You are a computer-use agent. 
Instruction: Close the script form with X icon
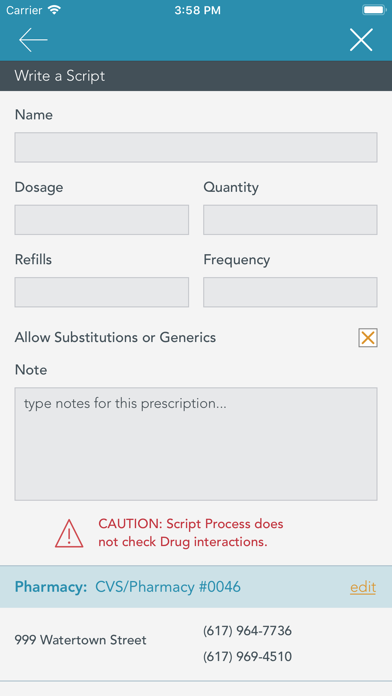coord(361,40)
